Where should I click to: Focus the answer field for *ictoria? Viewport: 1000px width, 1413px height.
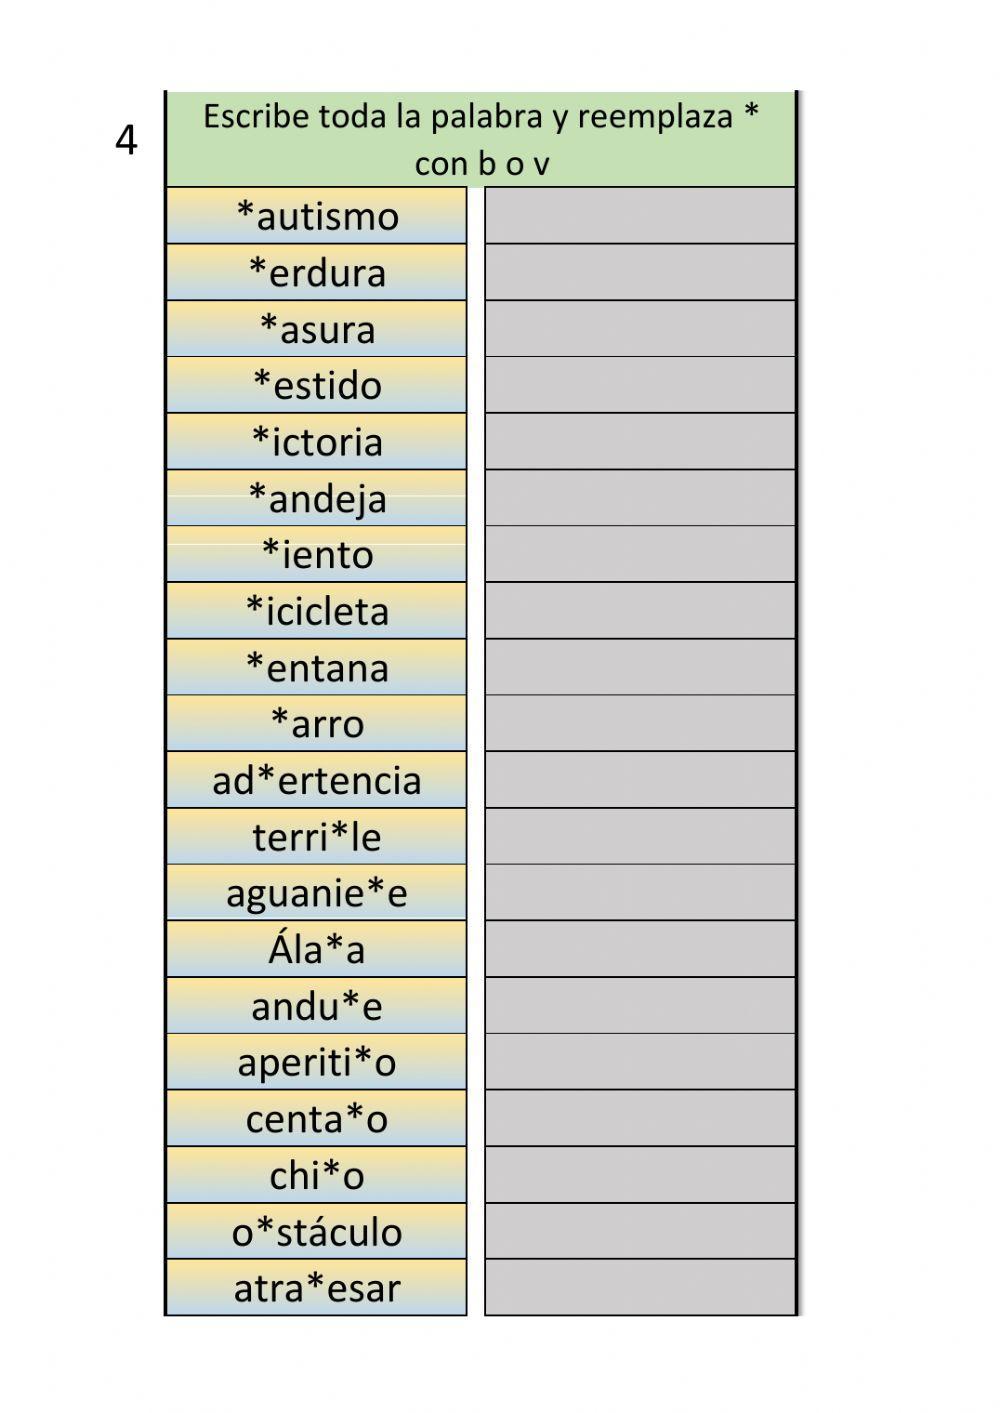640,441
